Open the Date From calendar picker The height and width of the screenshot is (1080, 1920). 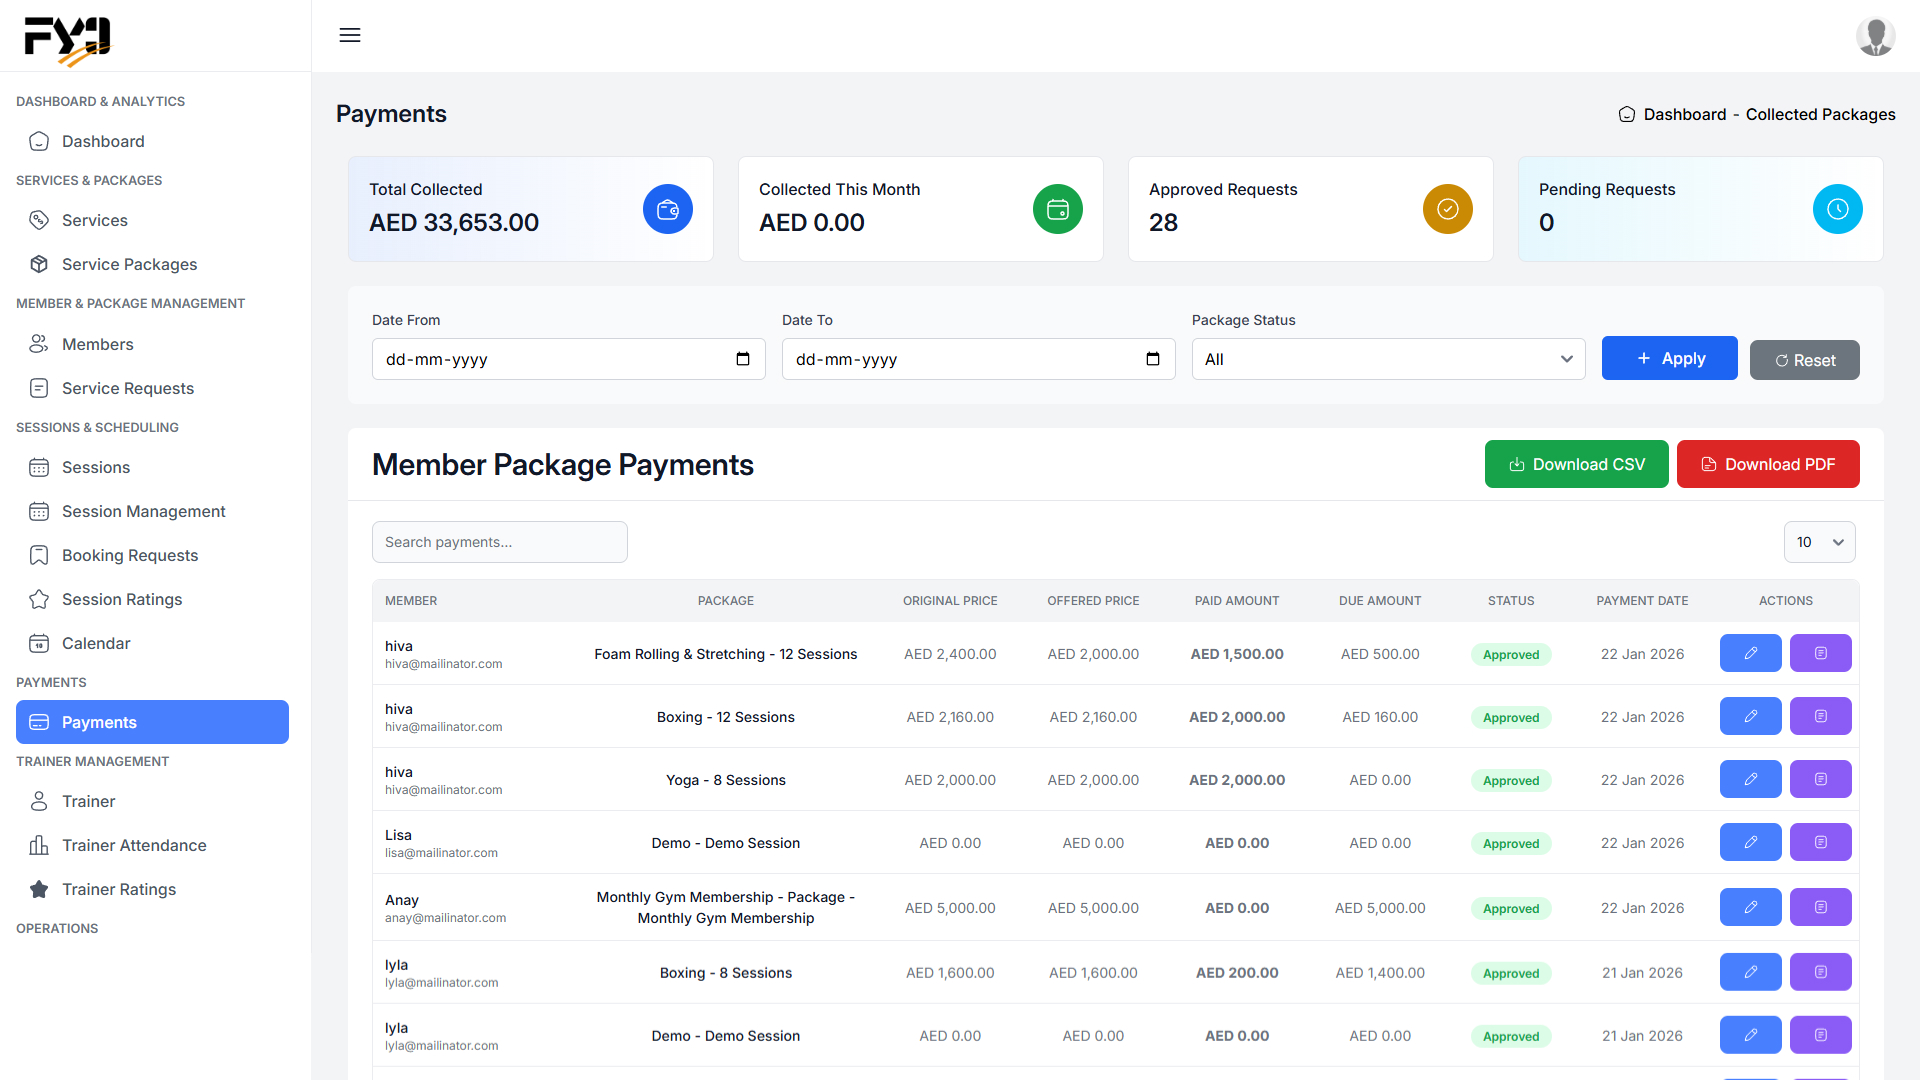tap(743, 358)
